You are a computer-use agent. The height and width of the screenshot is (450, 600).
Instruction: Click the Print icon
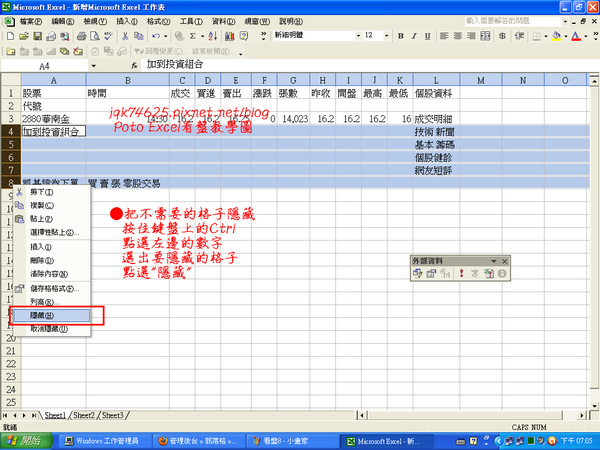[x=81, y=36]
